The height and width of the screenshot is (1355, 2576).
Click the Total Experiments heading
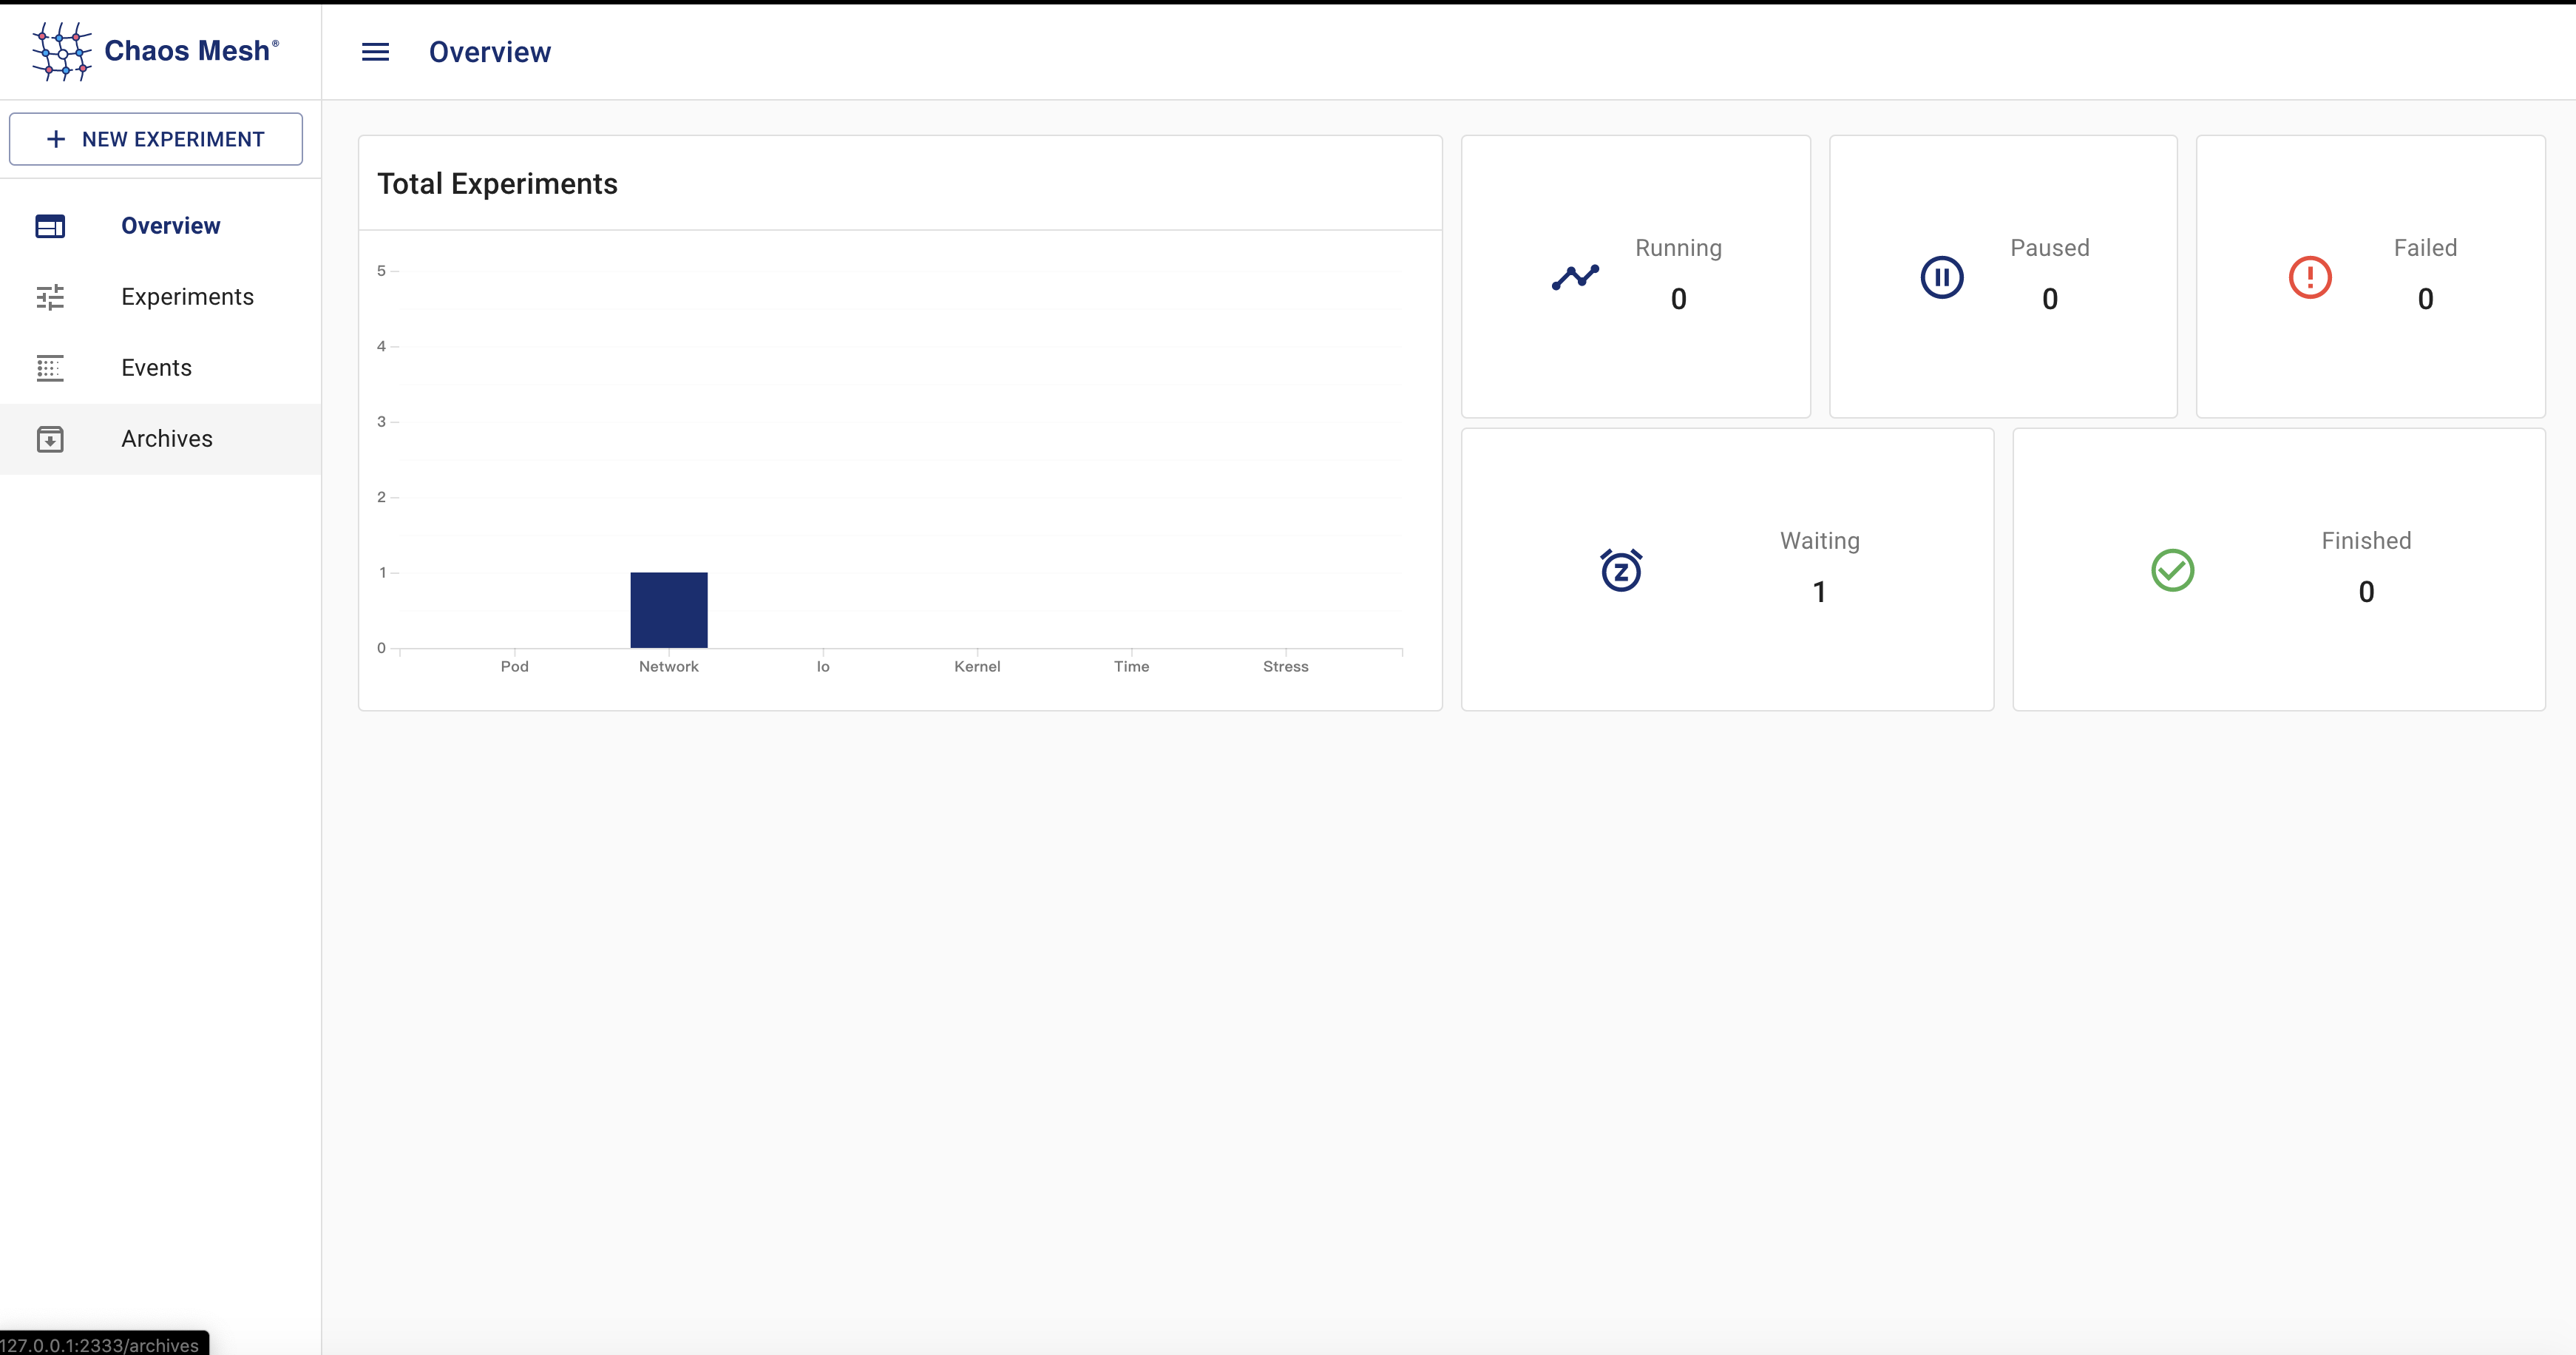point(497,183)
